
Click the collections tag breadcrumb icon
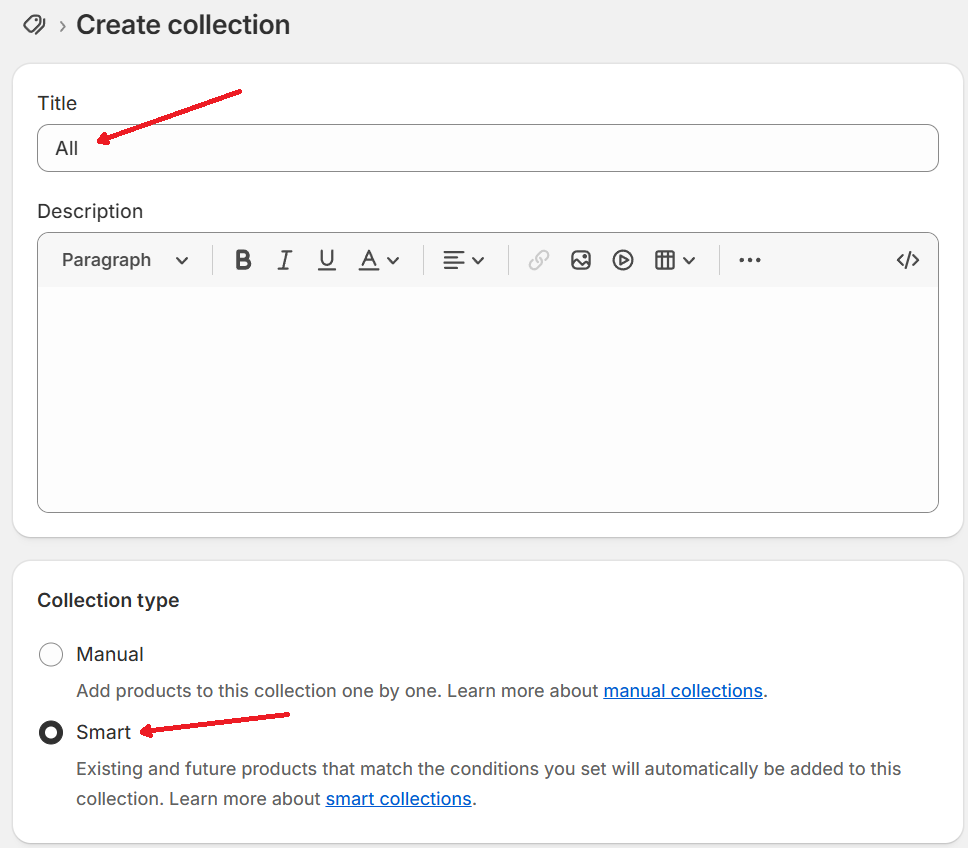point(35,25)
